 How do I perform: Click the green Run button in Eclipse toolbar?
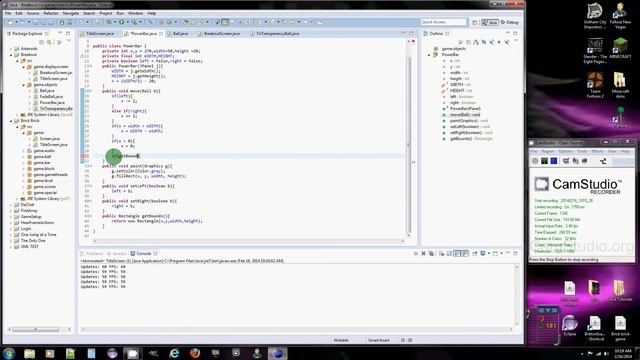tap(121, 22)
